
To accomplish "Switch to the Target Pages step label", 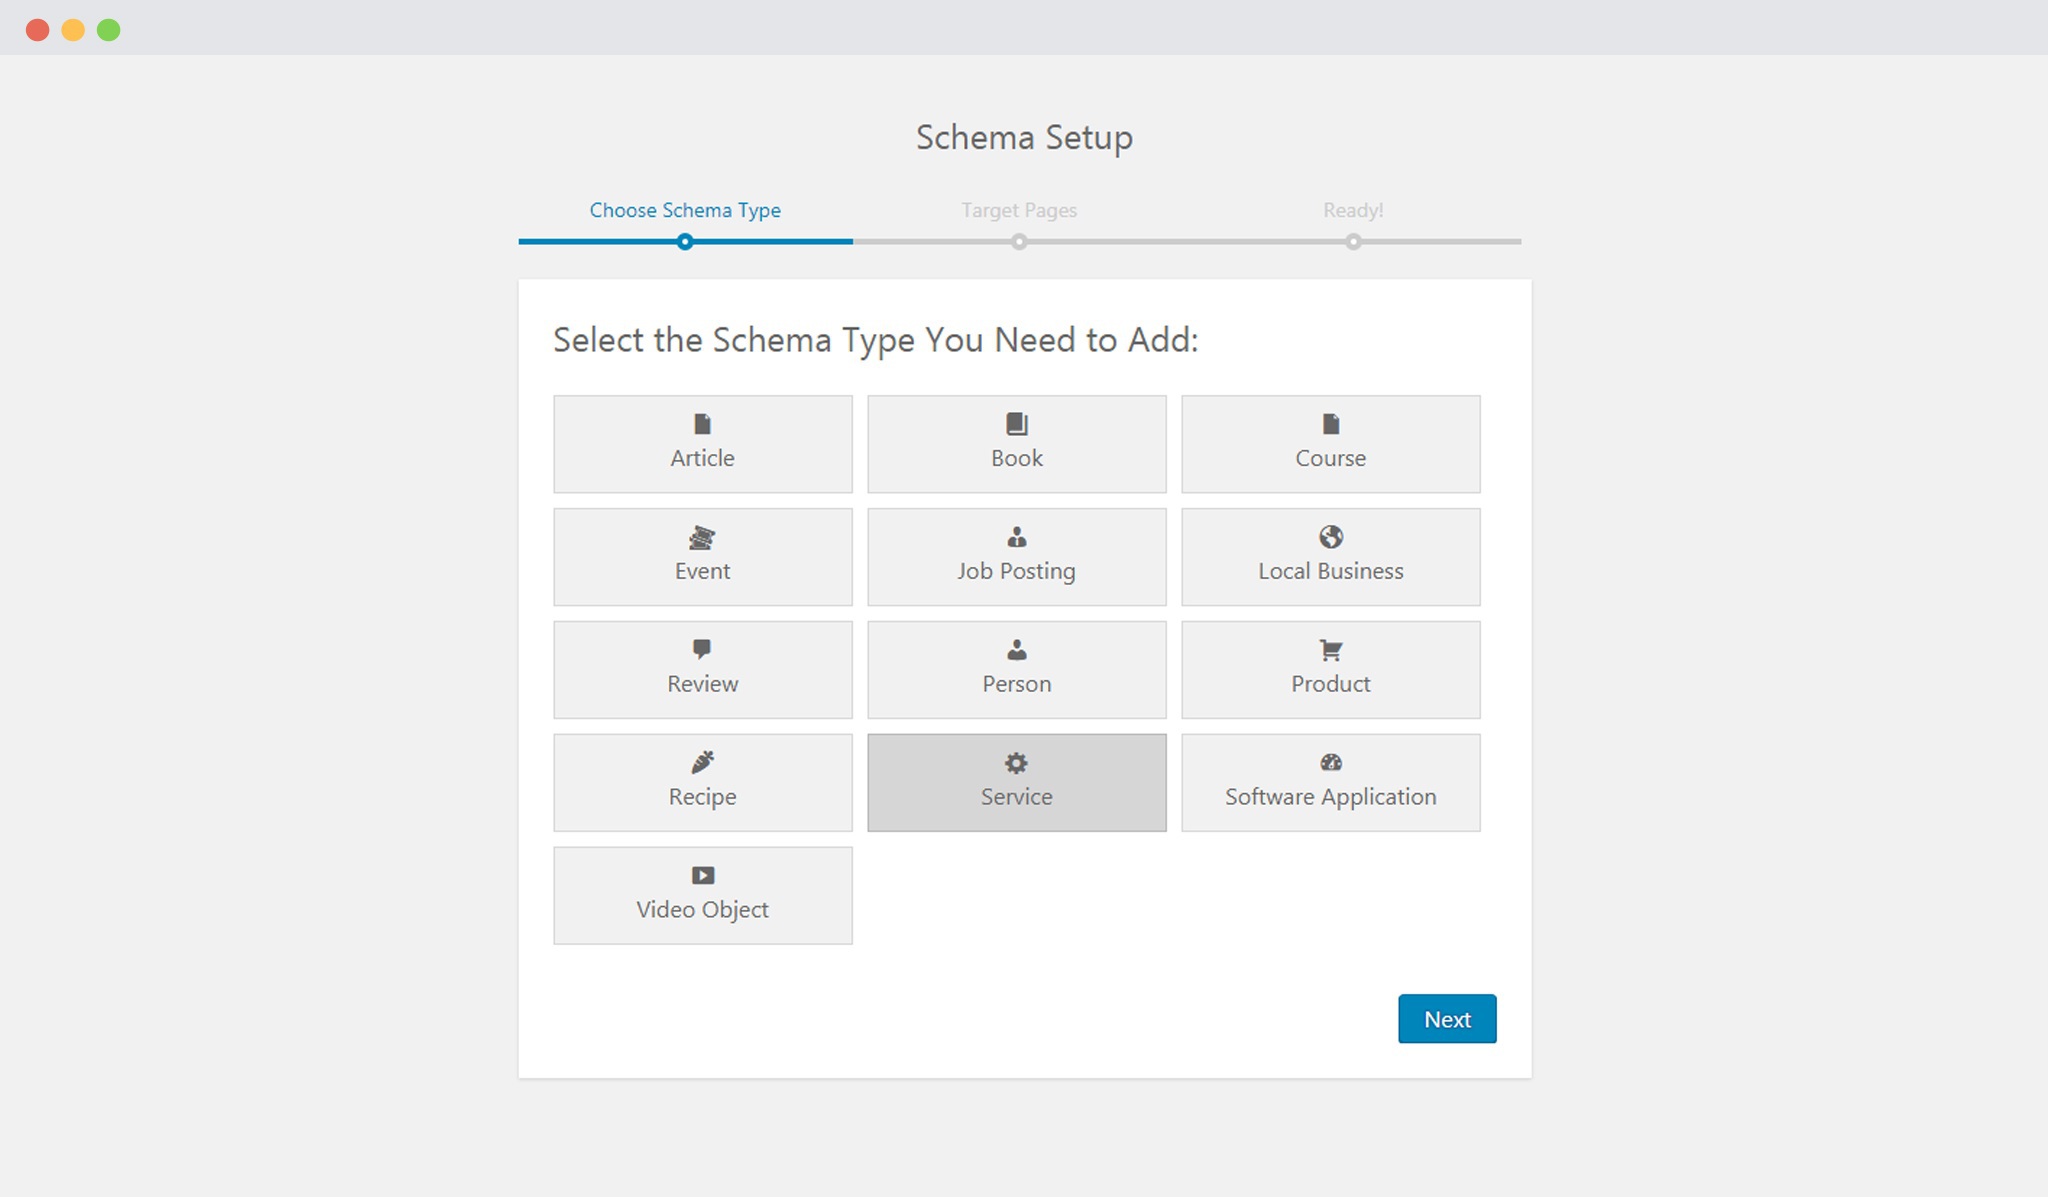I will [1018, 210].
